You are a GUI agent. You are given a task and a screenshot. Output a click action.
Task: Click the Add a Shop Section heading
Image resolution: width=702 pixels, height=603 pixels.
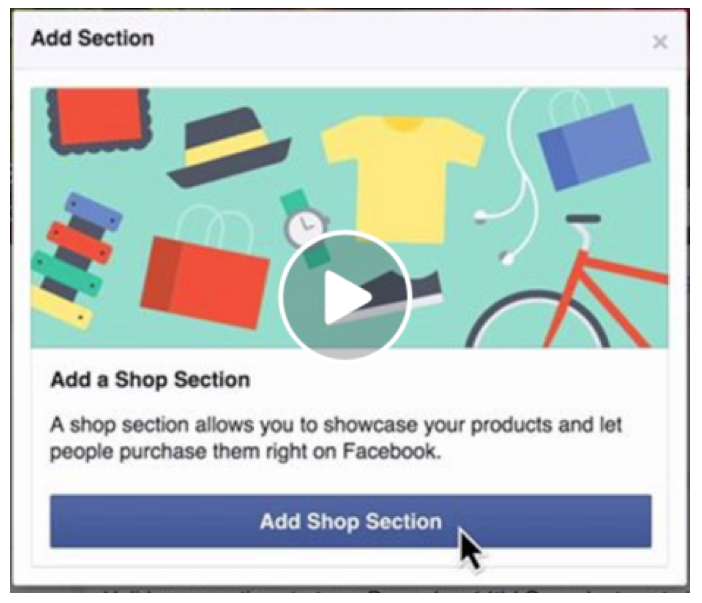[x=150, y=380]
